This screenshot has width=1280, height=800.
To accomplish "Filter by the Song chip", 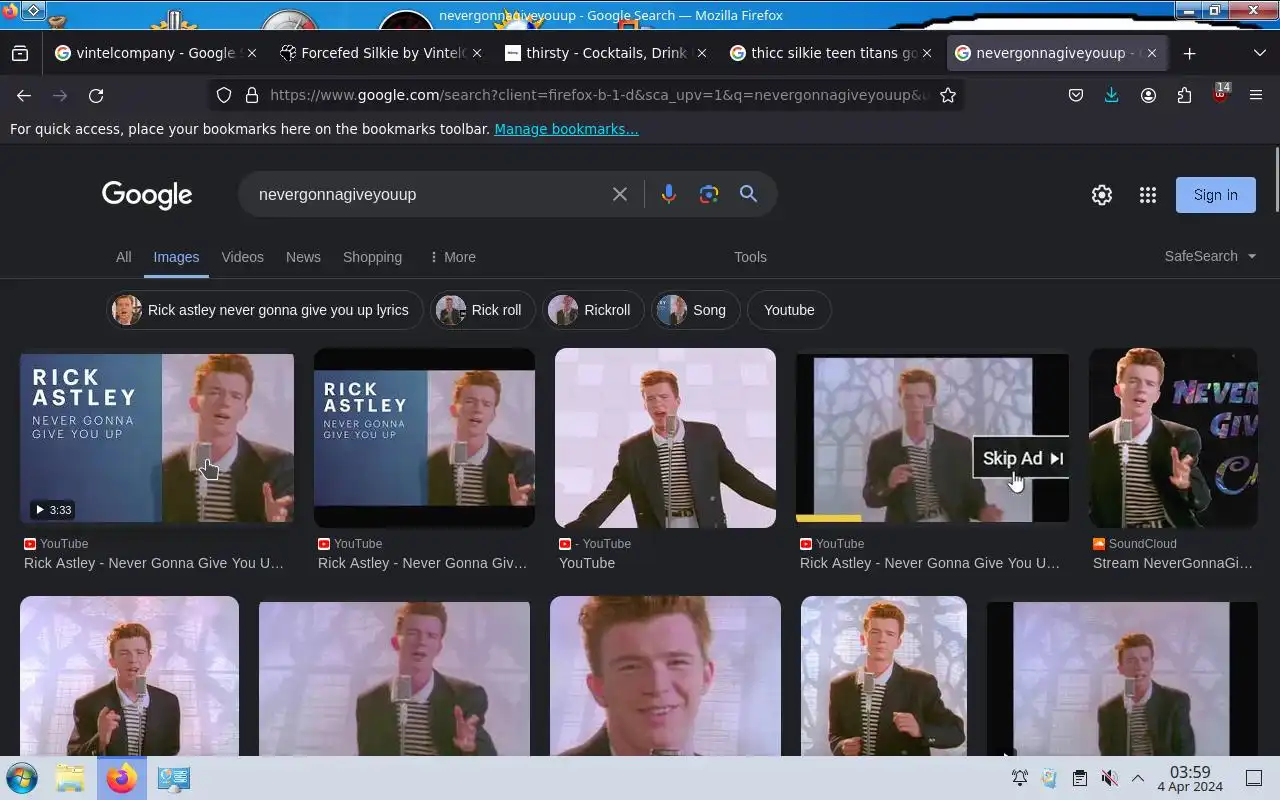I will (695, 310).
